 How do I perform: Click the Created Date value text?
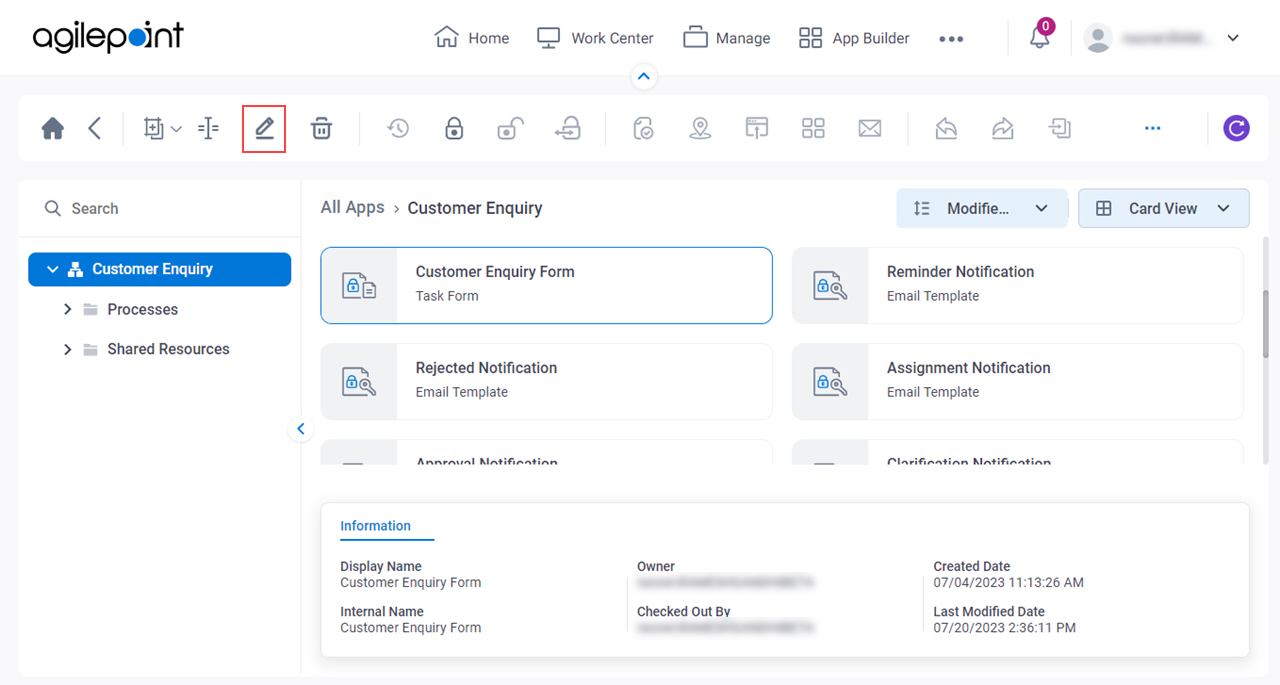pos(1008,582)
